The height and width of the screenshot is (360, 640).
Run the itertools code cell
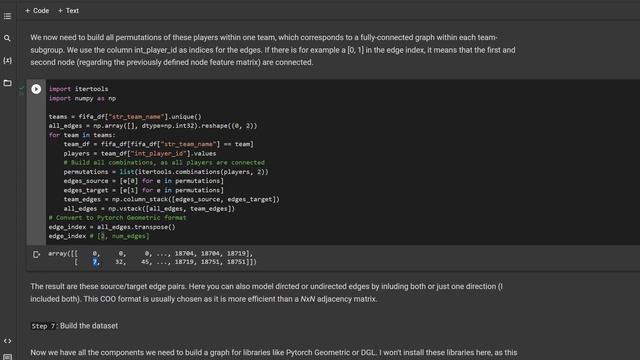tap(36, 89)
